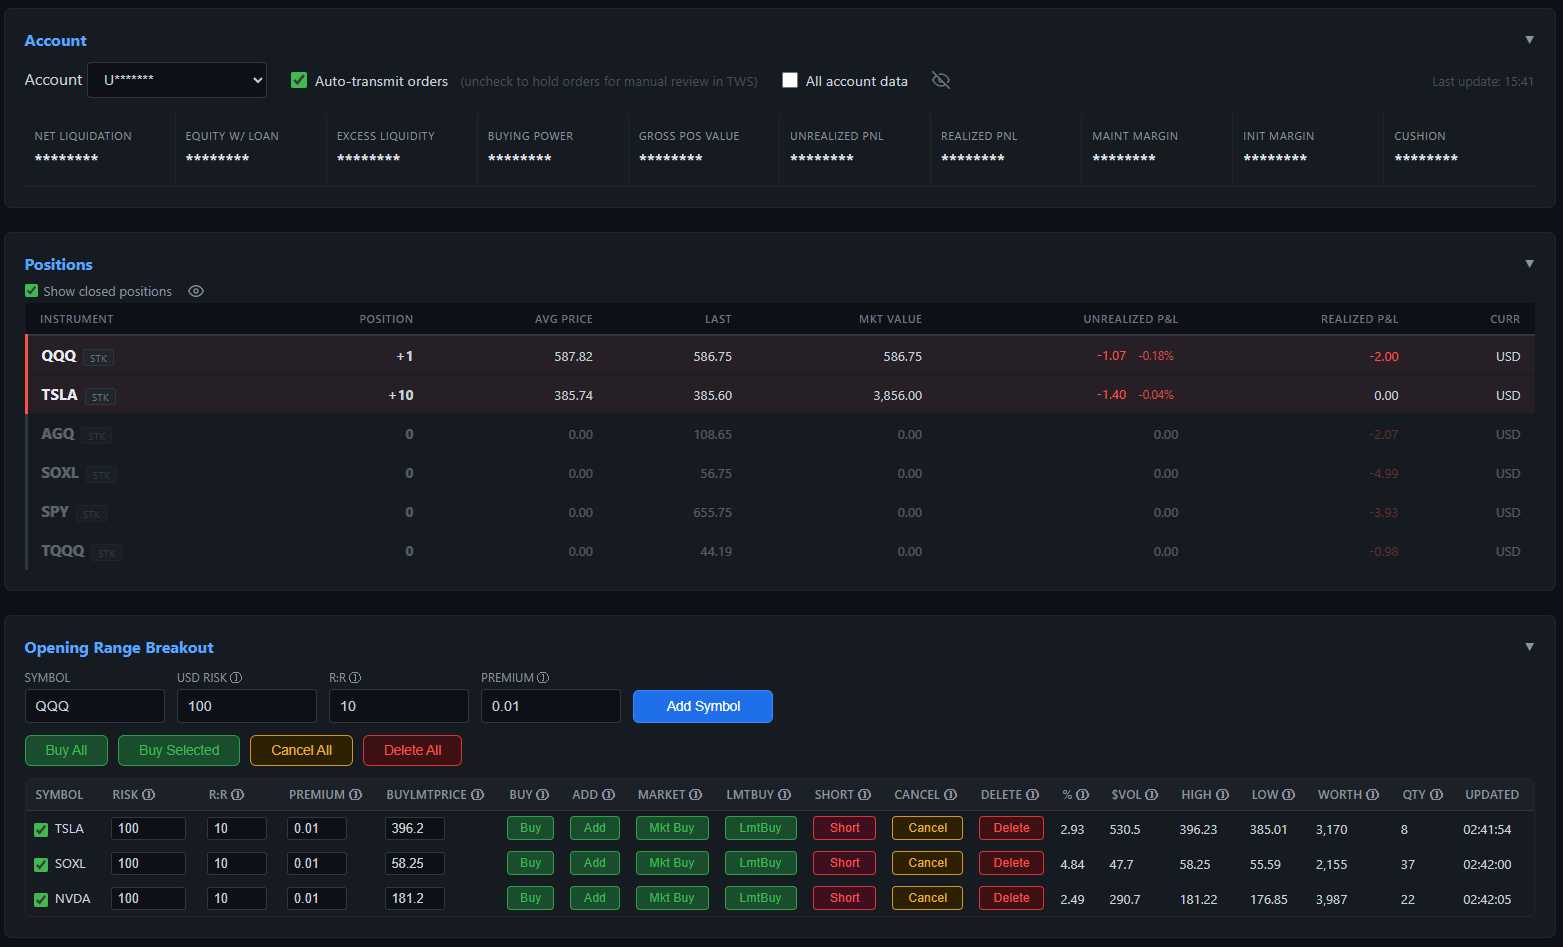Uncheck the SOXL row checkbox
The width and height of the screenshot is (1563, 947).
(x=41, y=864)
